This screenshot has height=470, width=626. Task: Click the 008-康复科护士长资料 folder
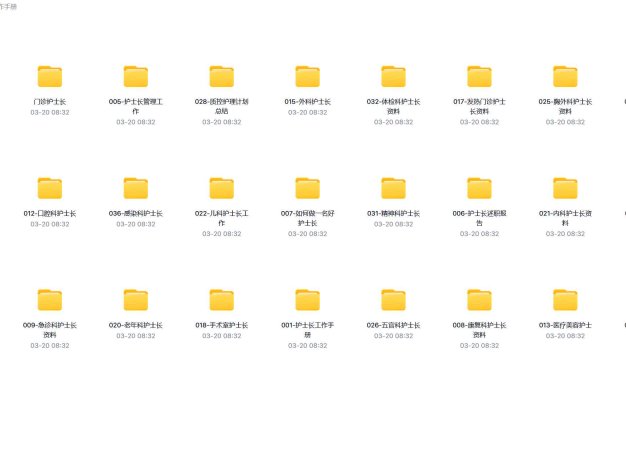tap(480, 301)
